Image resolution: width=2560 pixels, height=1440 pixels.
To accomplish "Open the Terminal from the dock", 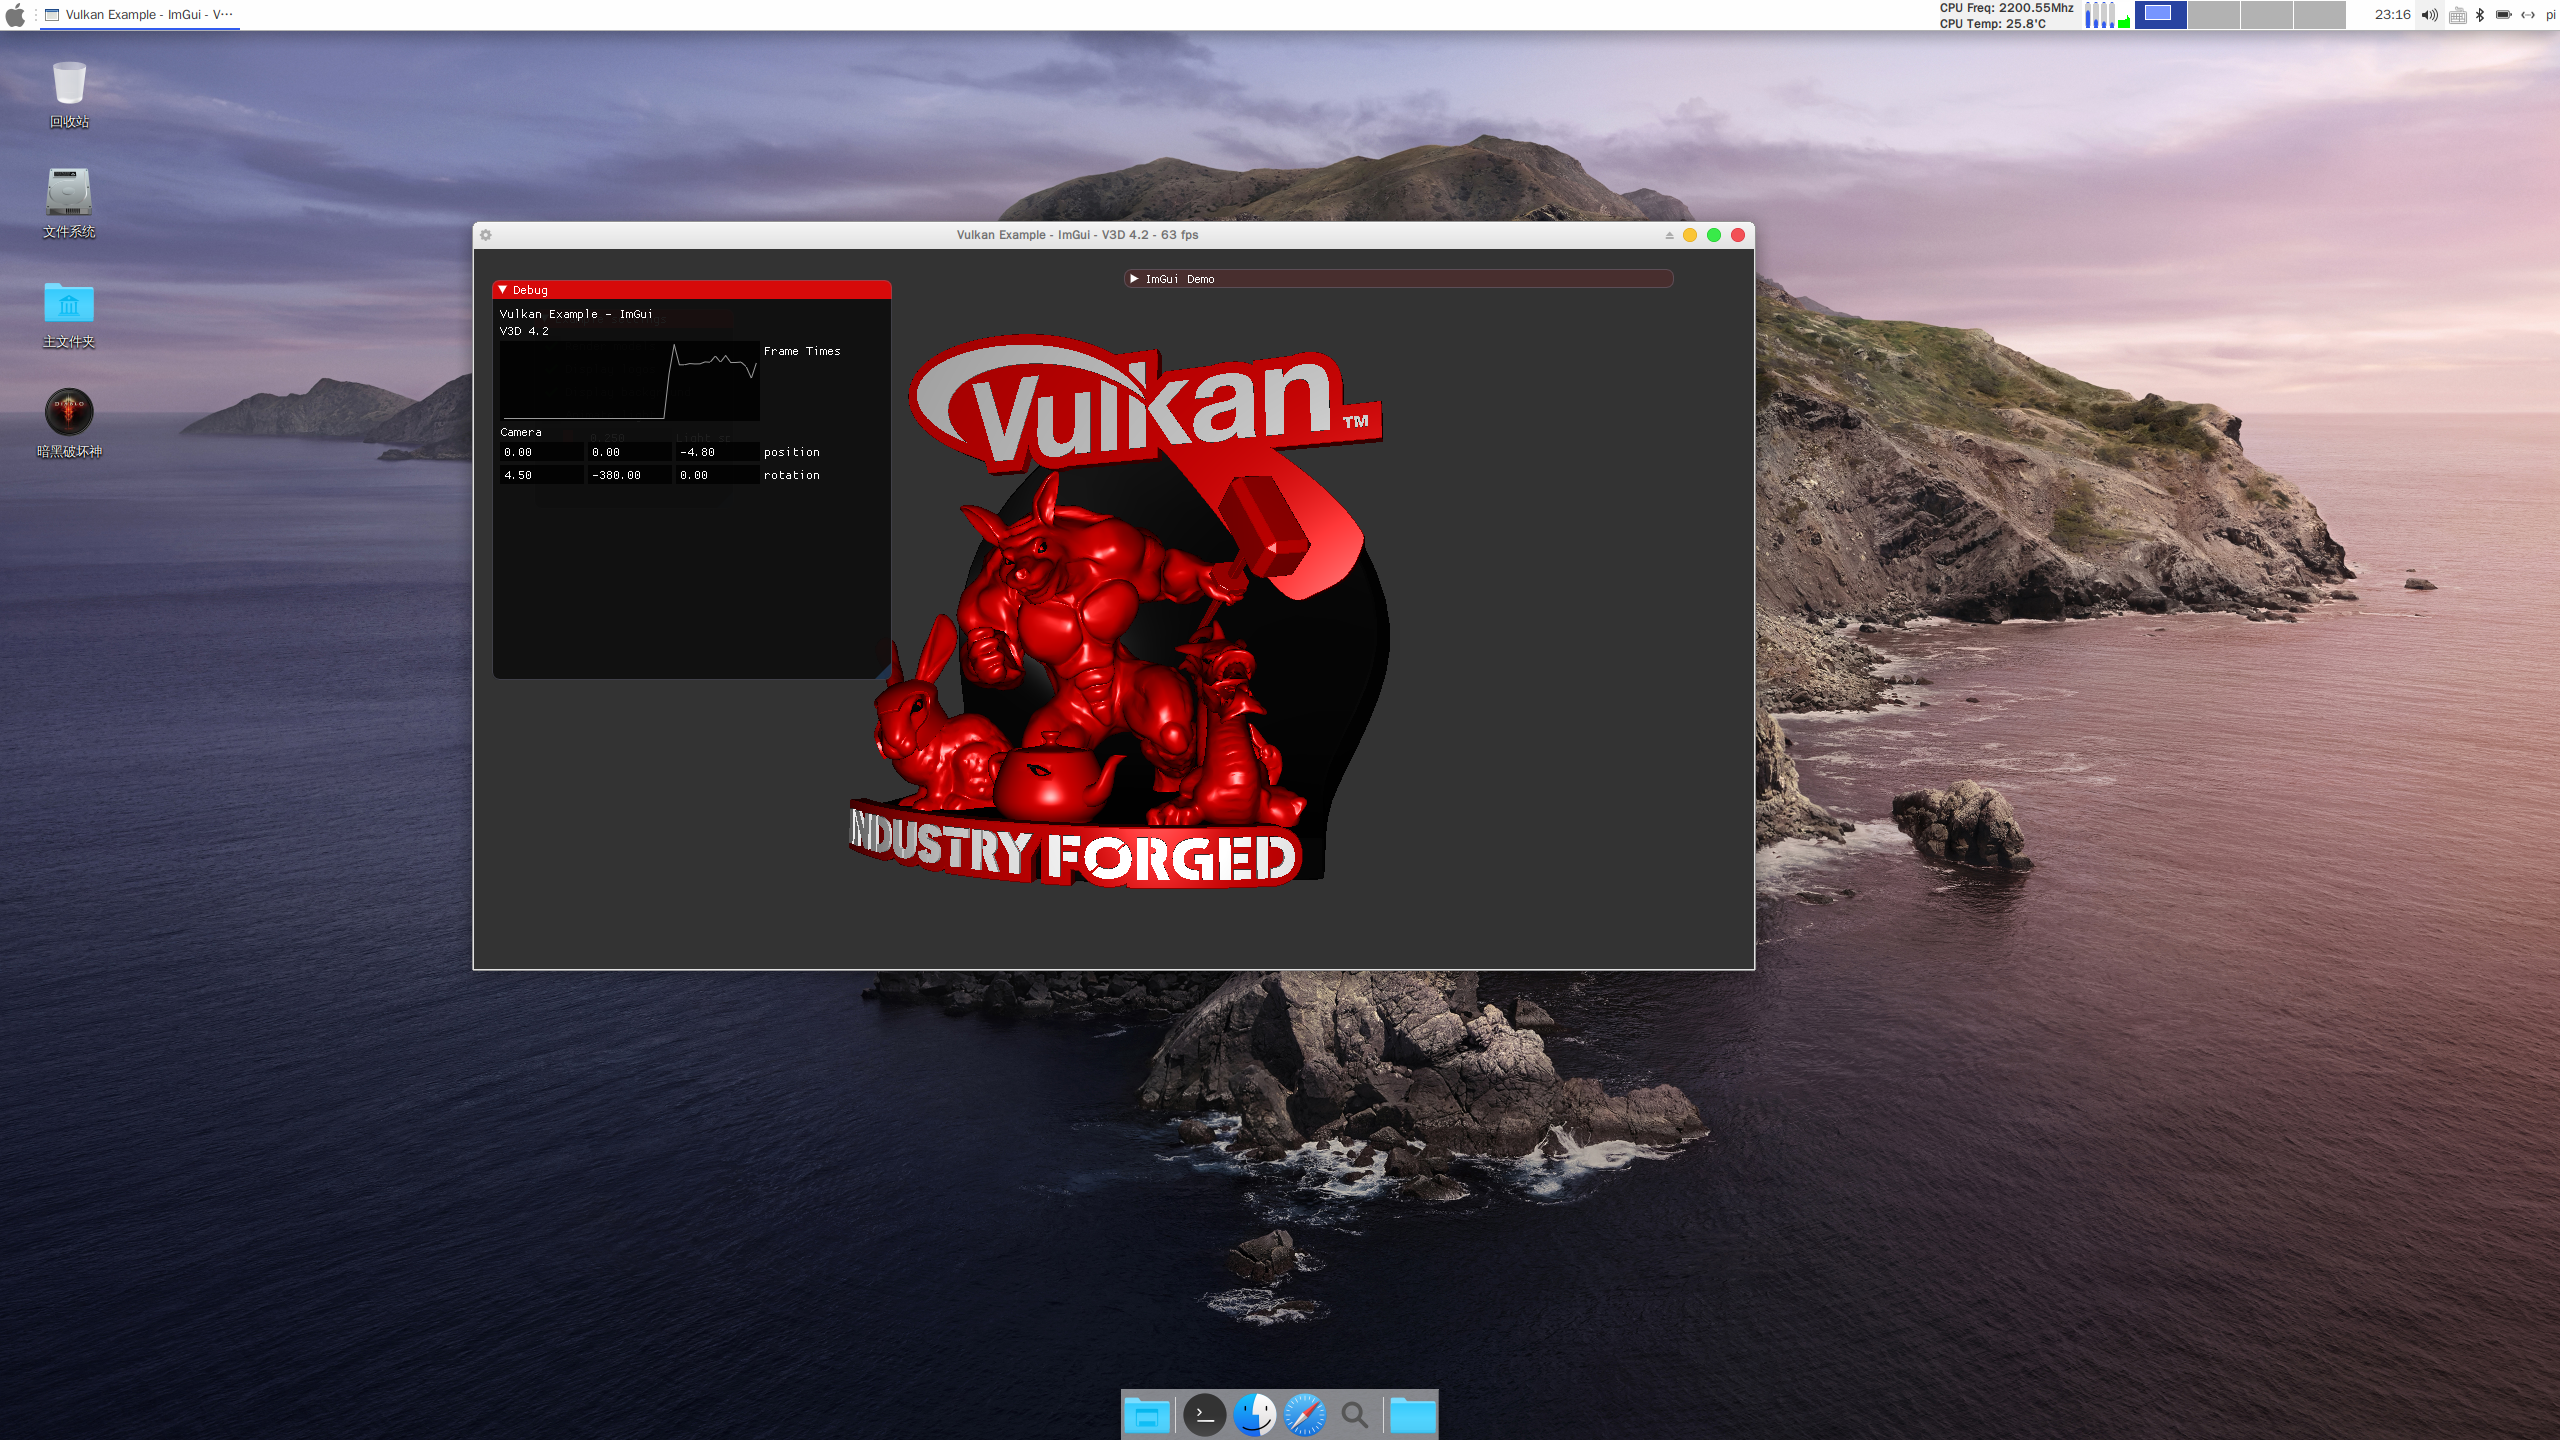I will (x=1204, y=1415).
